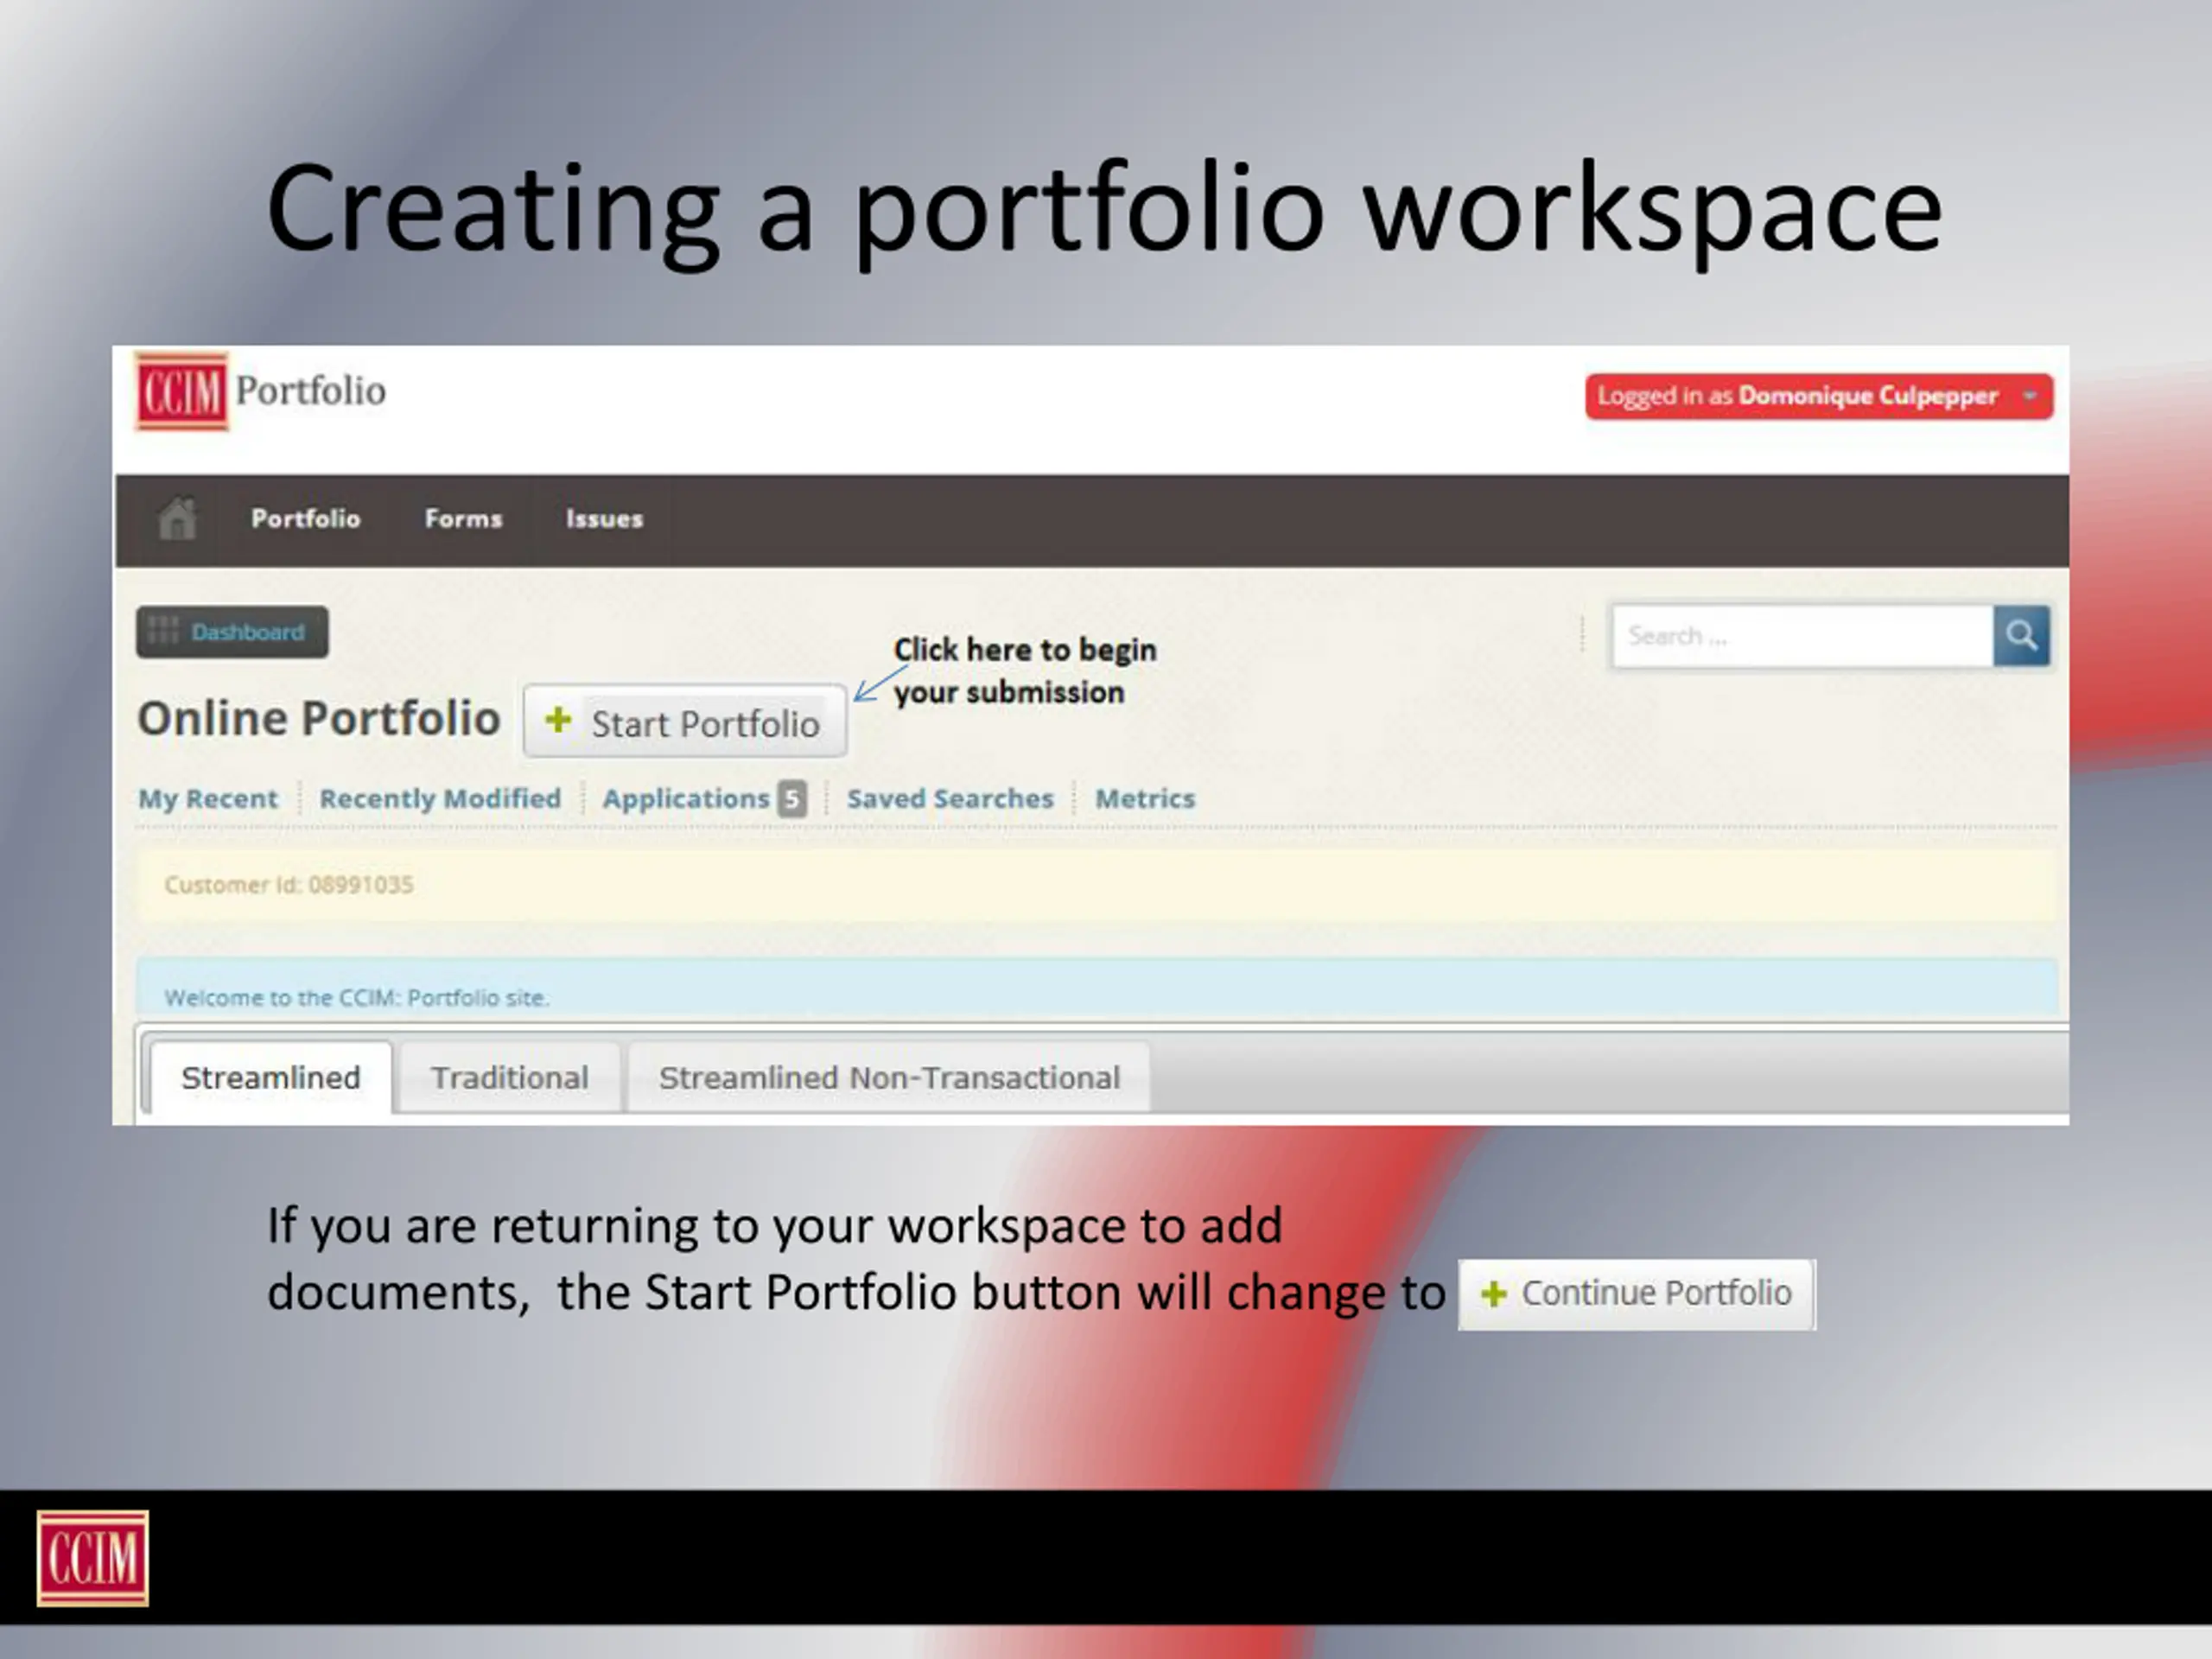
Task: Switch to Streamlined Non-Transactional tab
Action: (889, 1078)
